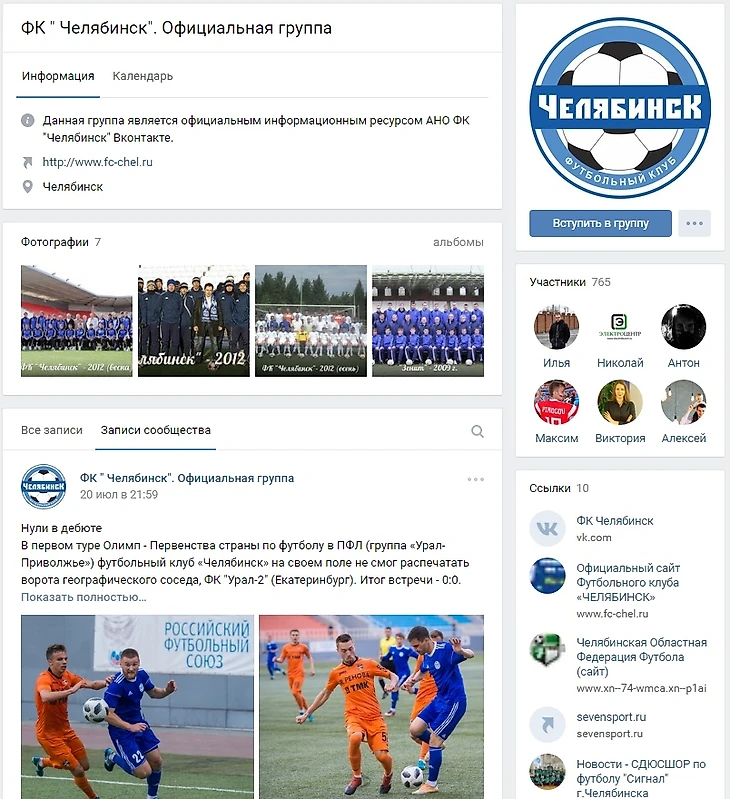Open Николай's Электроцентр avatar
Image resolution: width=730 pixels, height=799 pixels.
[620, 327]
